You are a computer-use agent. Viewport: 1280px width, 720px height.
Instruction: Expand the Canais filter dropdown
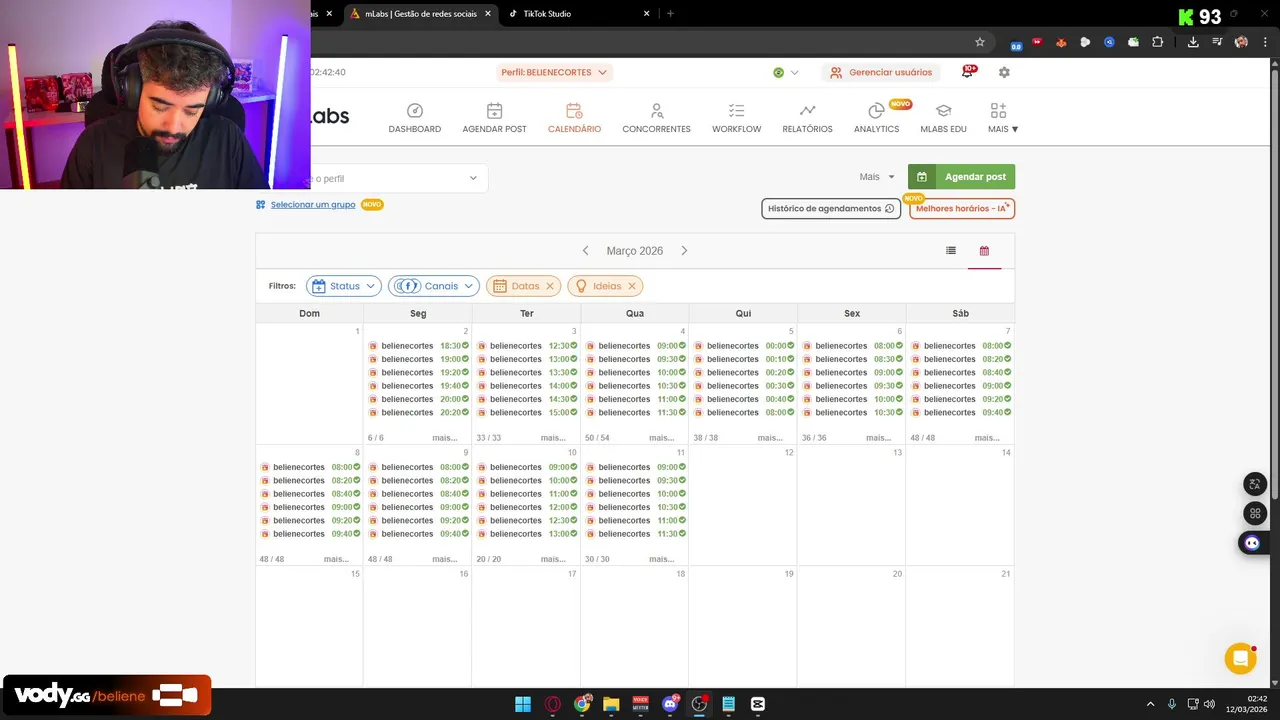click(x=434, y=286)
